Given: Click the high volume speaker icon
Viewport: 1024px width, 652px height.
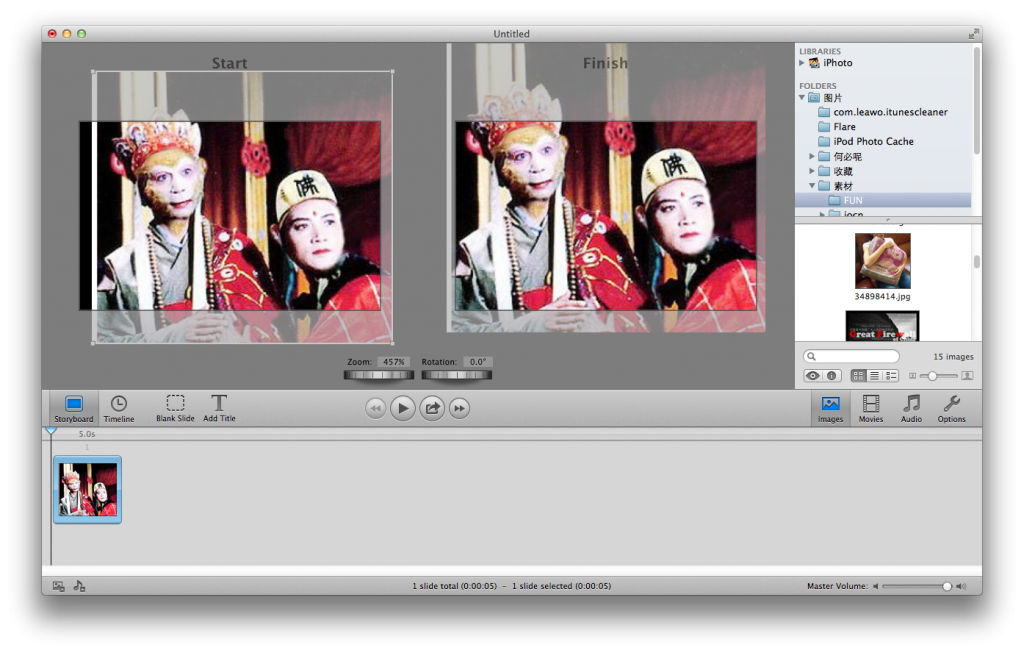Looking at the screenshot, I should click(x=961, y=586).
